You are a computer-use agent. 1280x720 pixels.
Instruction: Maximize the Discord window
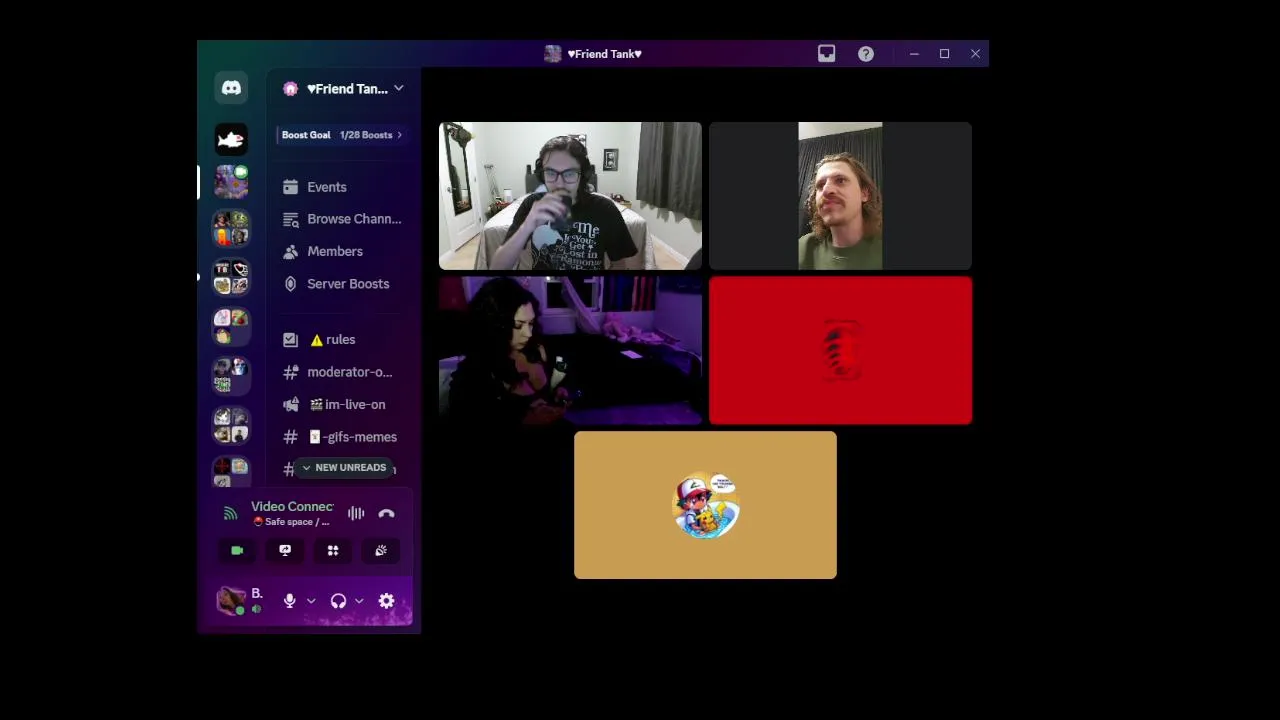point(944,54)
